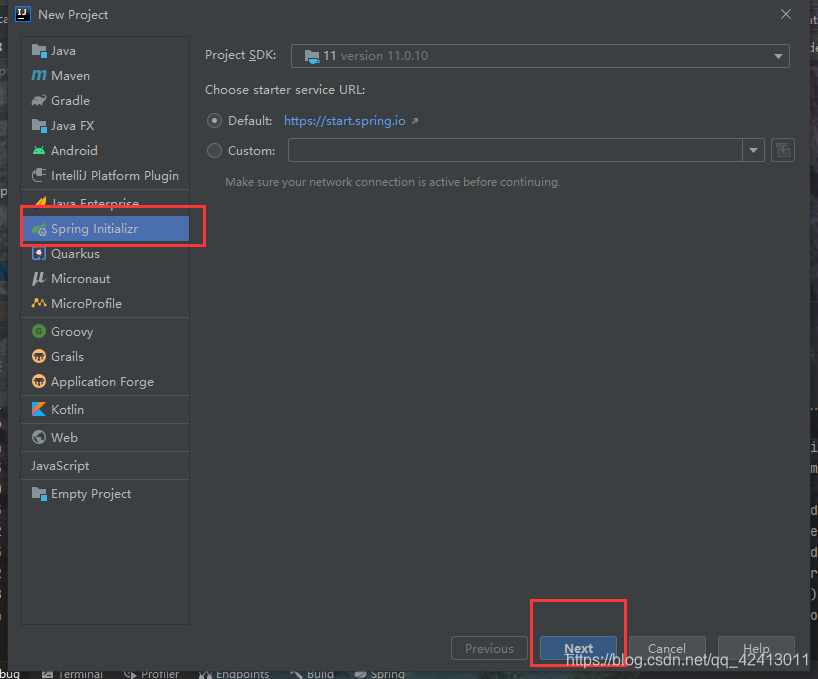Viewport: 818px width, 679px height.
Task: Click the Application Forge icon
Action: coord(39,381)
